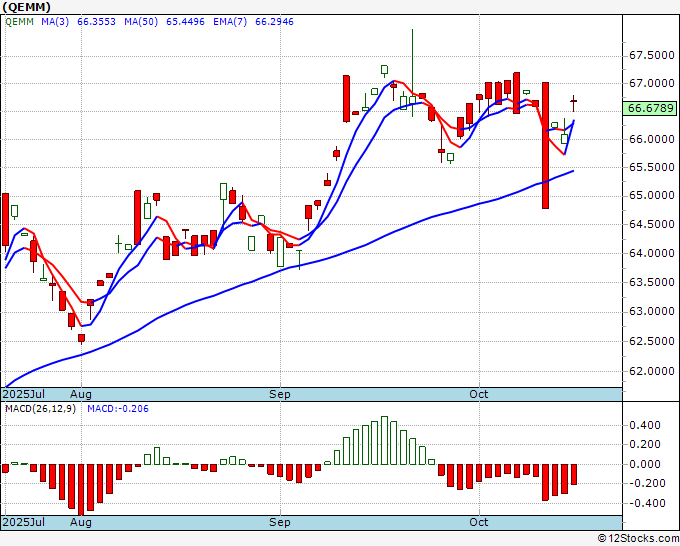Click Oct on the MACD panel axis
Screen dimensions: 680x546
(x=479, y=522)
